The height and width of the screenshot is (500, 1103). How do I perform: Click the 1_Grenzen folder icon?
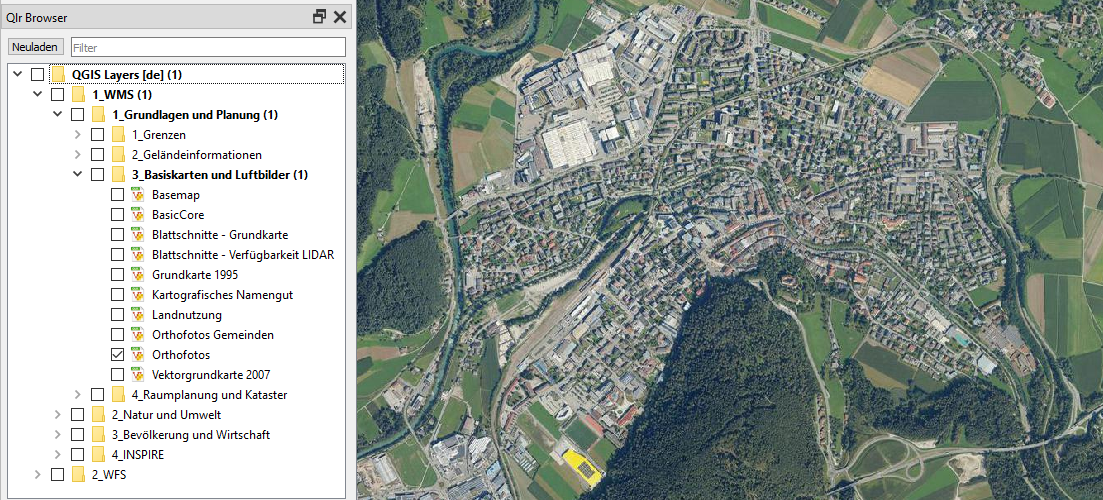[119, 135]
